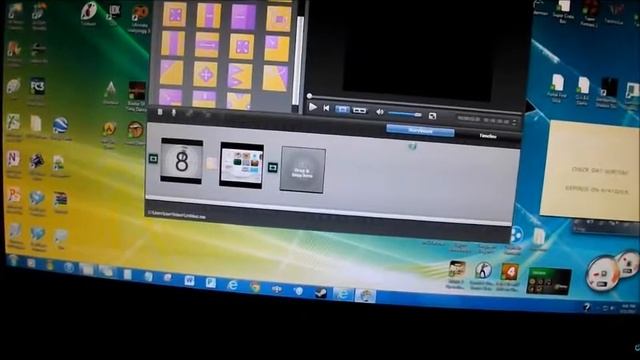Select the countdown 8 clip in storyboard
This screenshot has height=360, width=640.
[182, 160]
